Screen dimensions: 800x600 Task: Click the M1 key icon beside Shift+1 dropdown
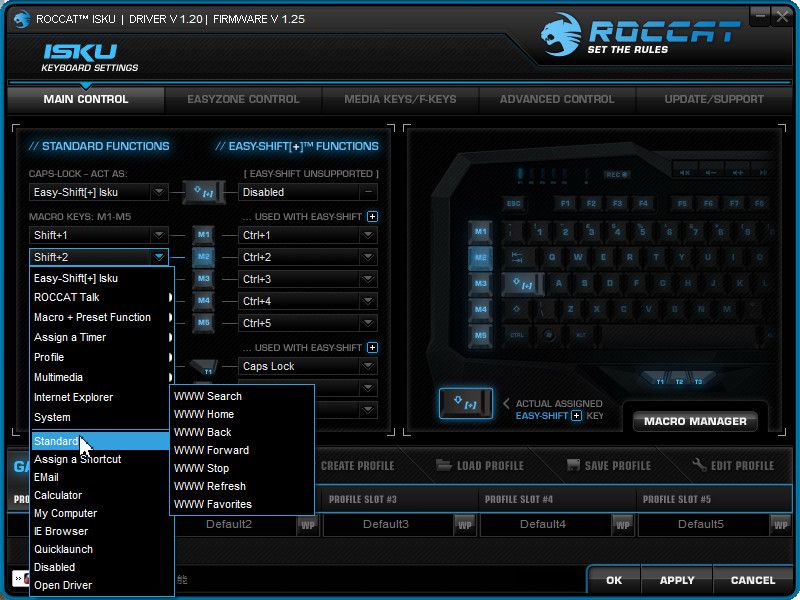204,235
